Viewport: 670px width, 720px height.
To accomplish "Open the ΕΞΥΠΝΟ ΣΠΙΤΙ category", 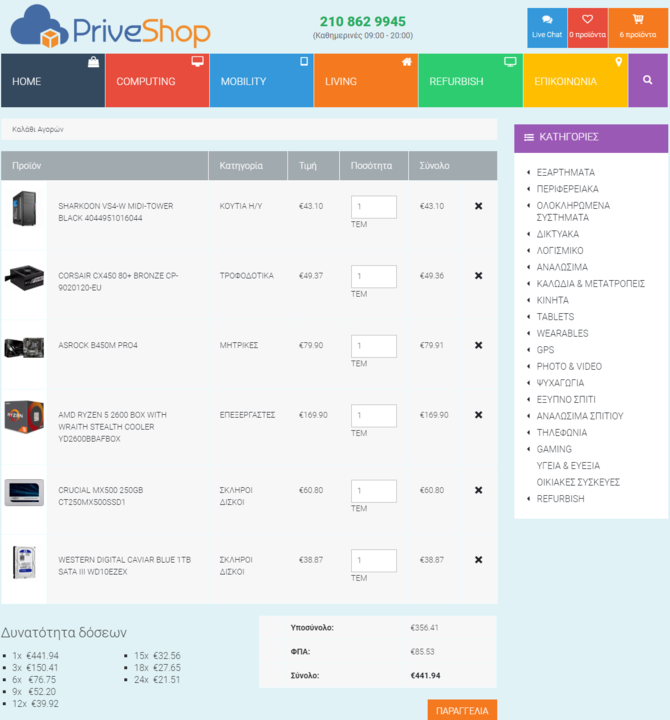I will tap(566, 399).
